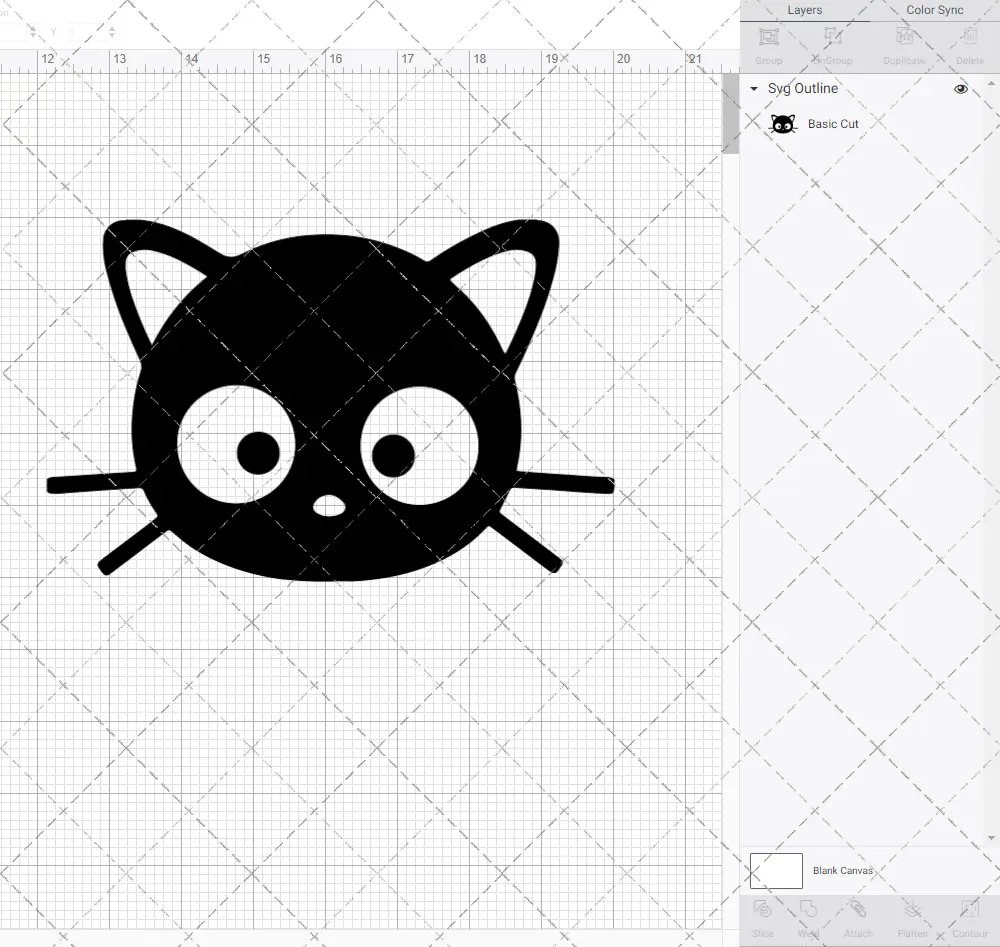1000x947 pixels.
Task: Toggle visibility of the Svg Outline layer
Action: [960, 88]
